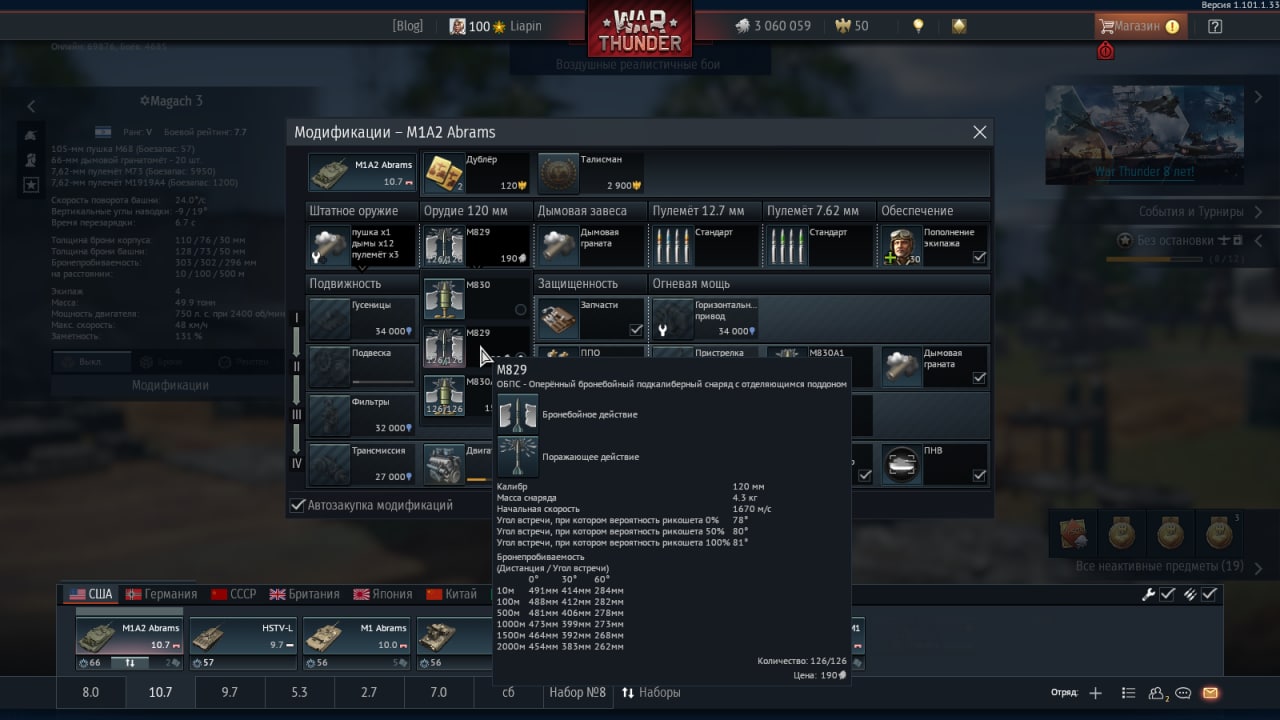The height and width of the screenshot is (720, 1280).
Task: Click the Гусеницы tracks modification
Action: pyautogui.click(x=362, y=318)
